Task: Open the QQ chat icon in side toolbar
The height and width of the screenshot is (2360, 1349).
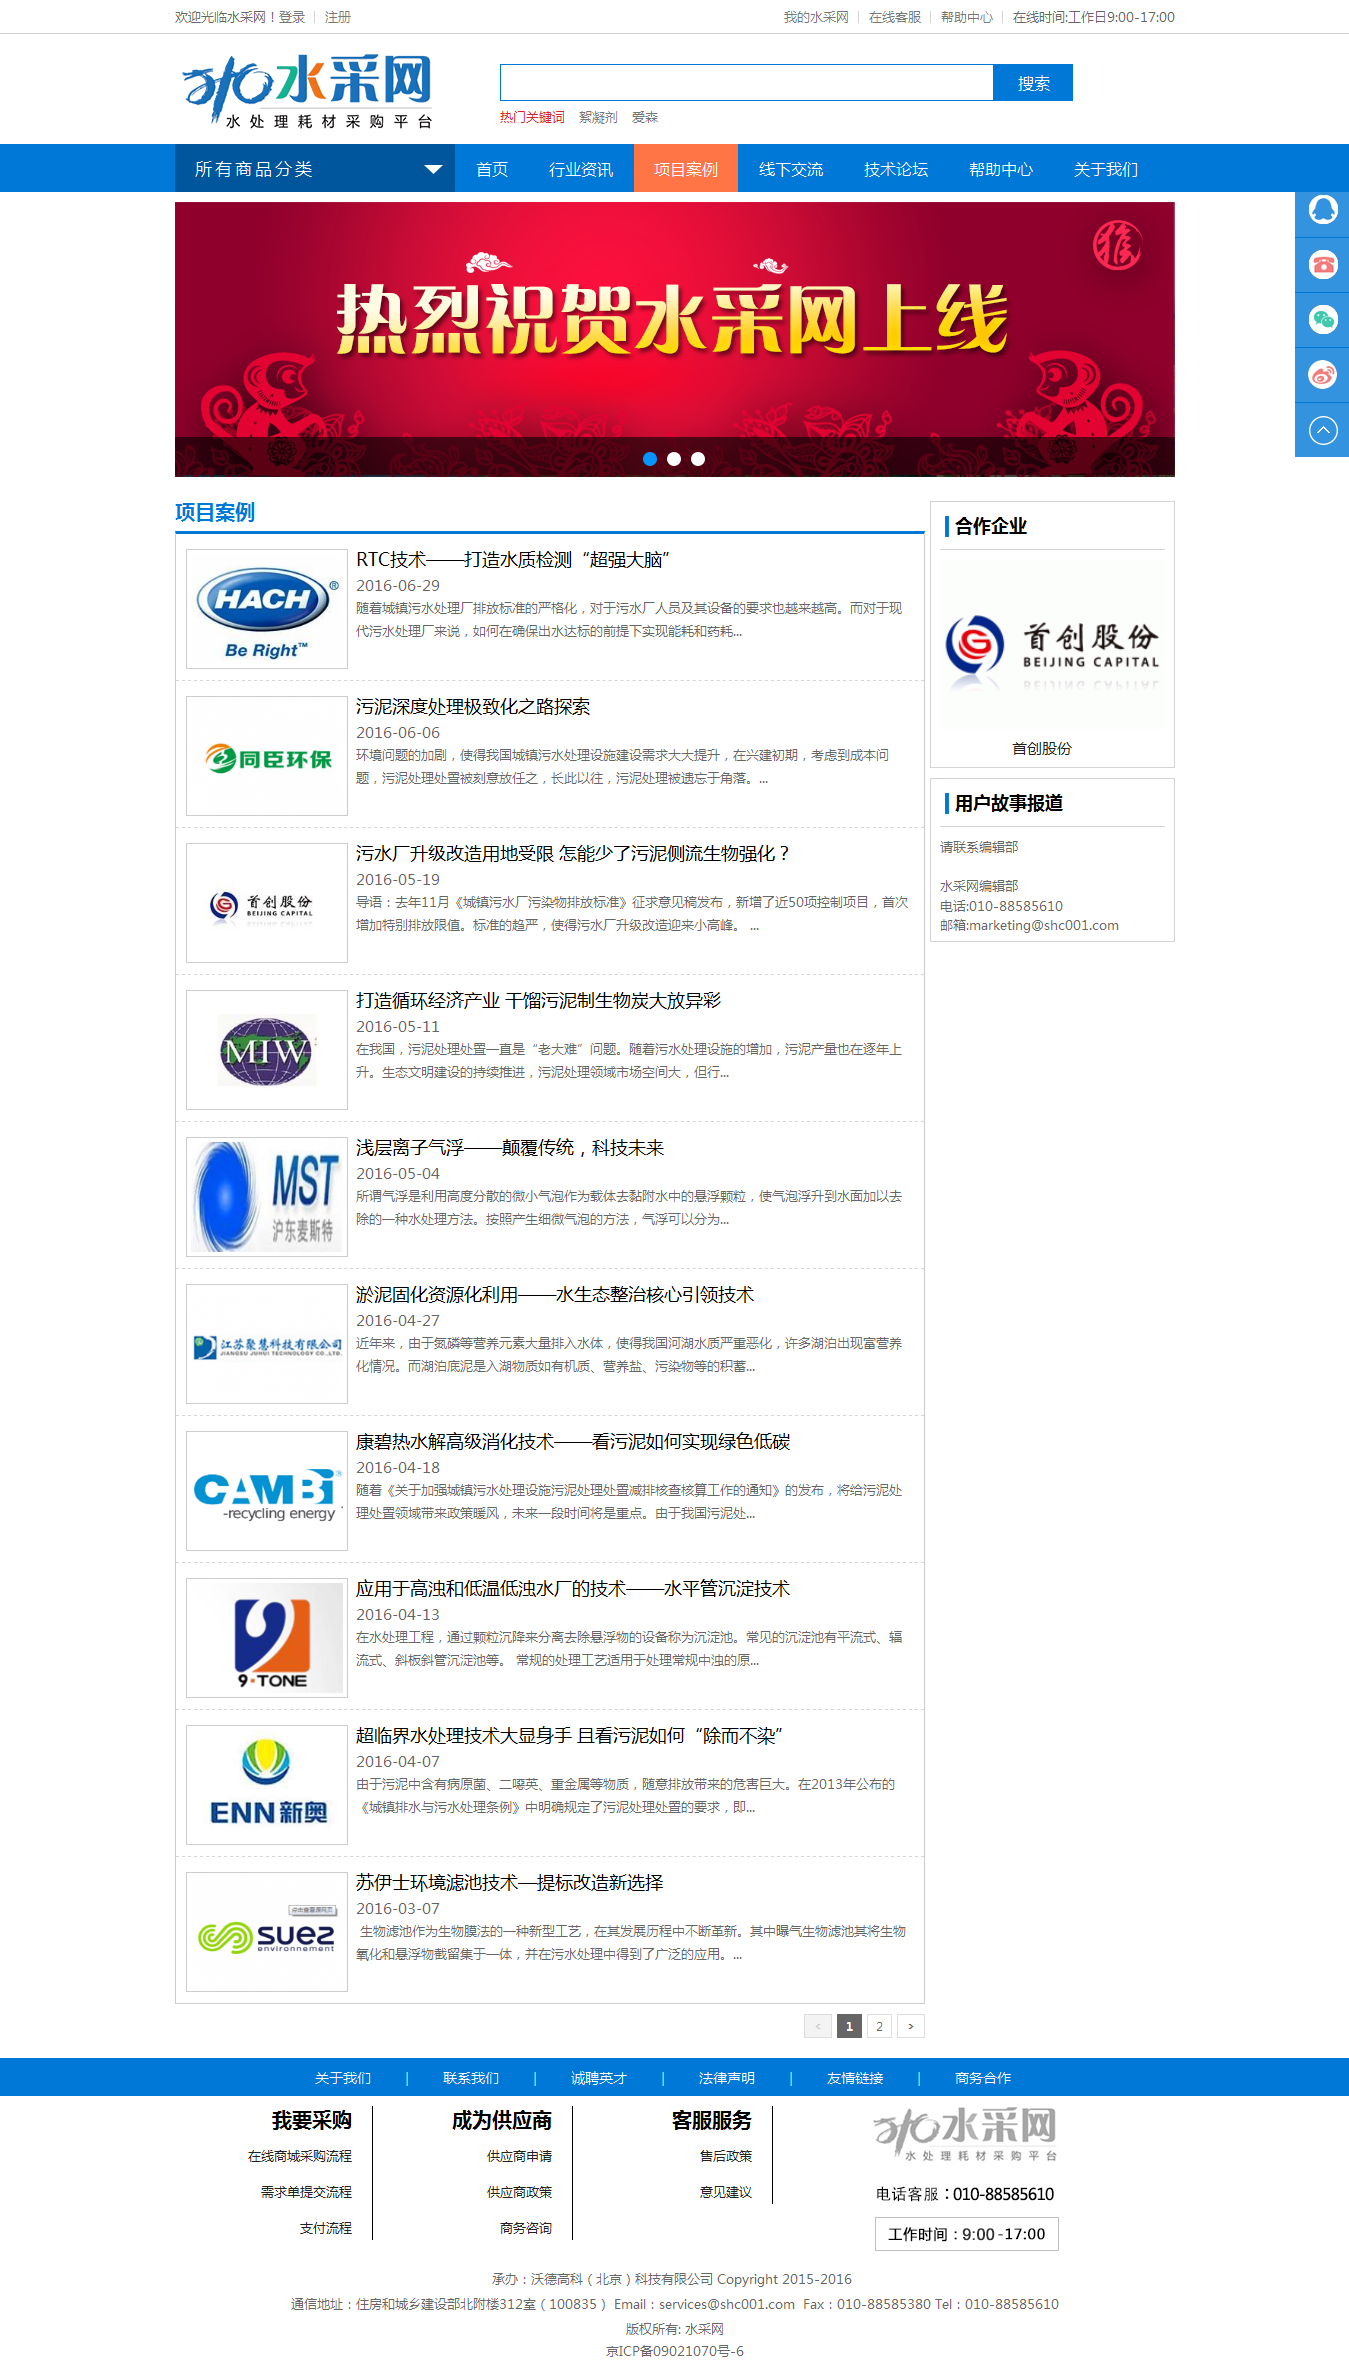Action: 1322,210
